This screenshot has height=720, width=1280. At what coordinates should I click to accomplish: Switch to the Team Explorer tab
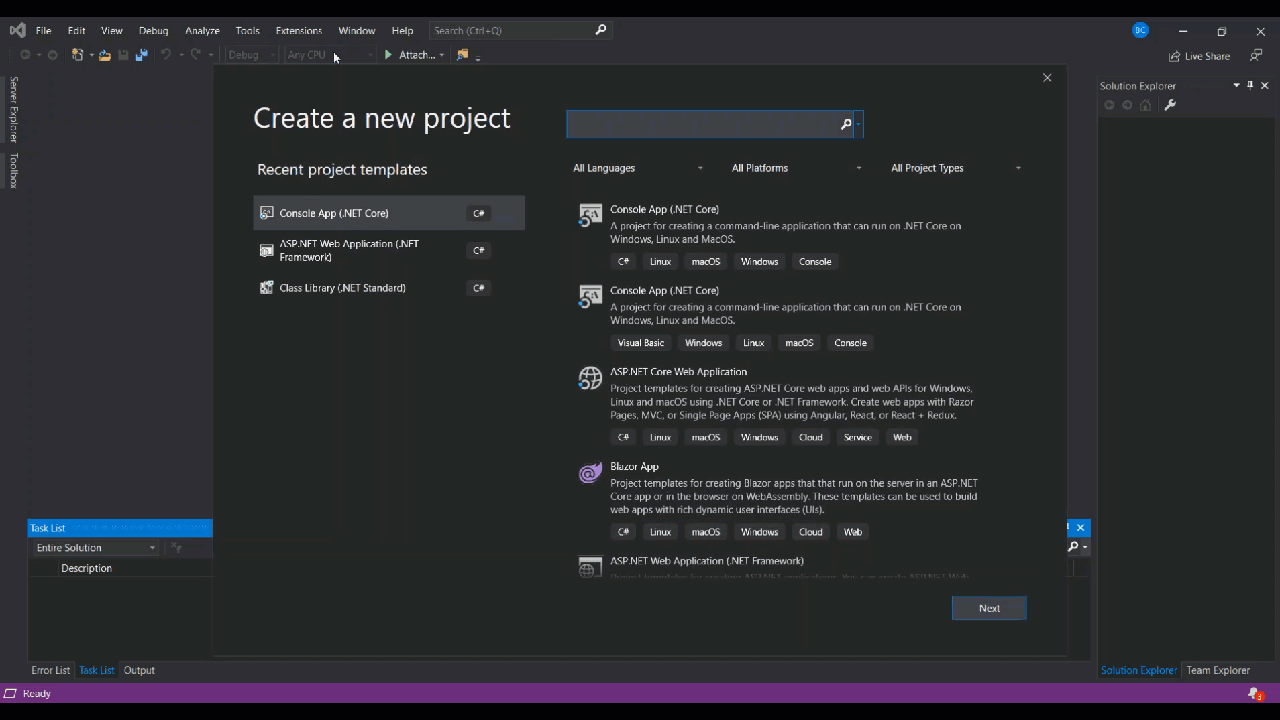[1218, 670]
